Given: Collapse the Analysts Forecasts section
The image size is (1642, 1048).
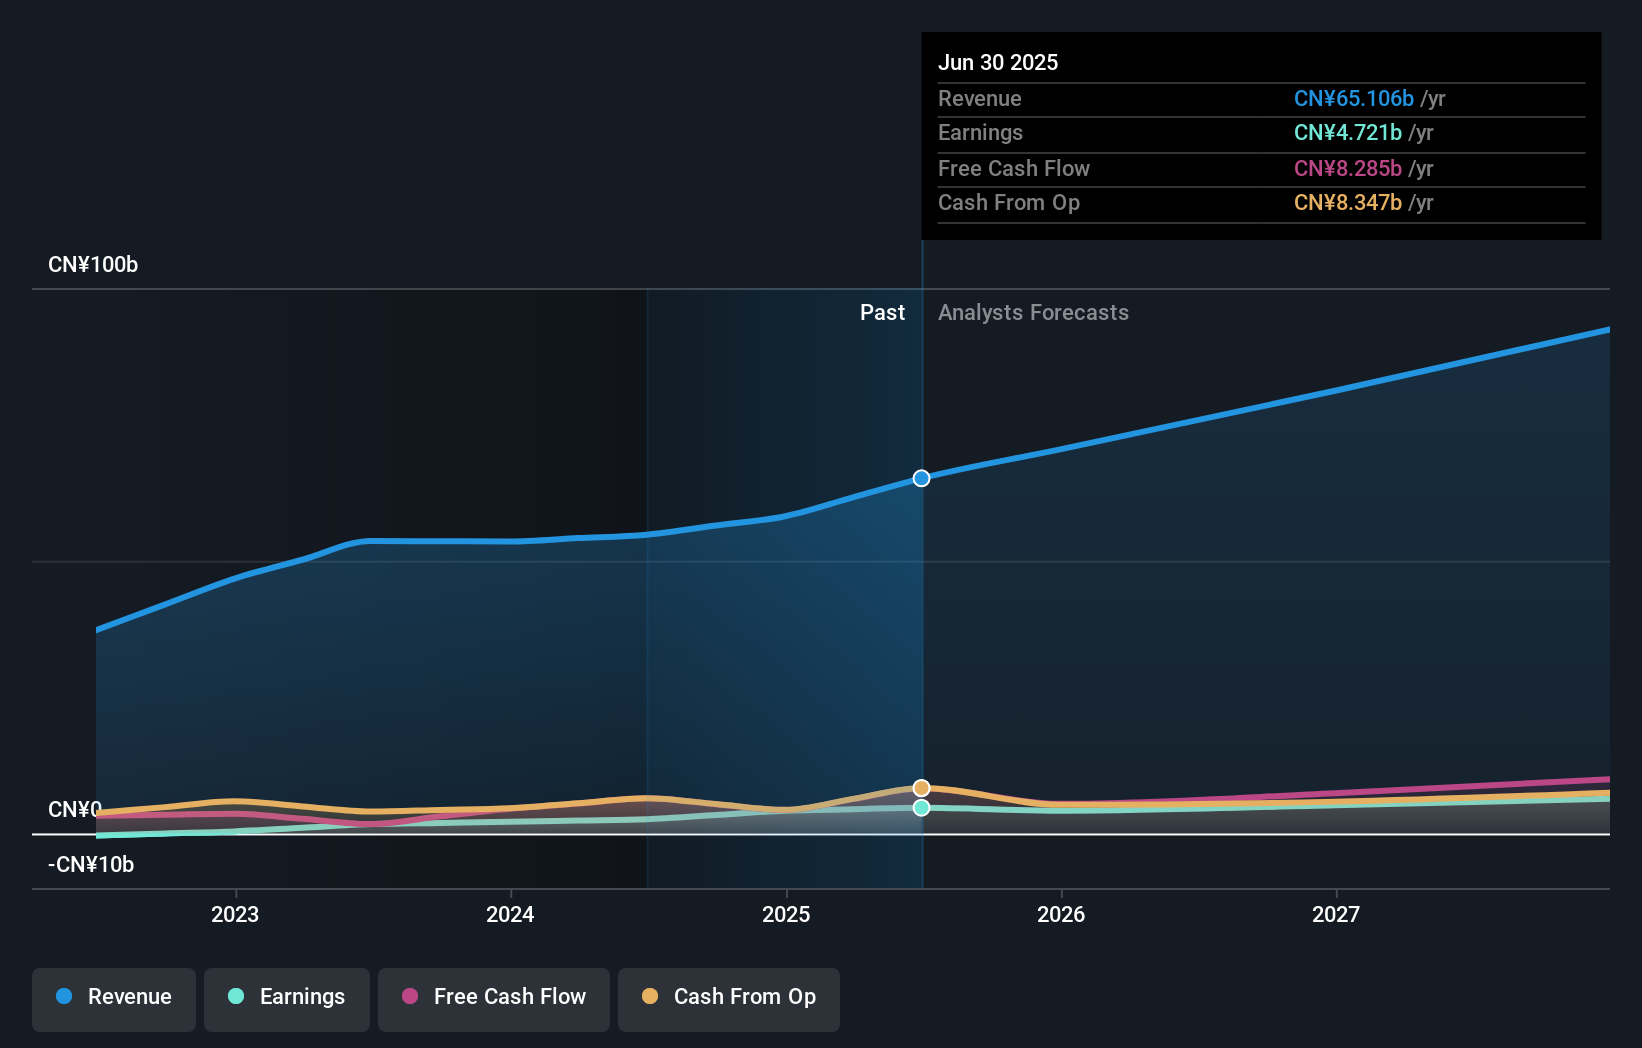Looking at the screenshot, I should coord(1033,312).
